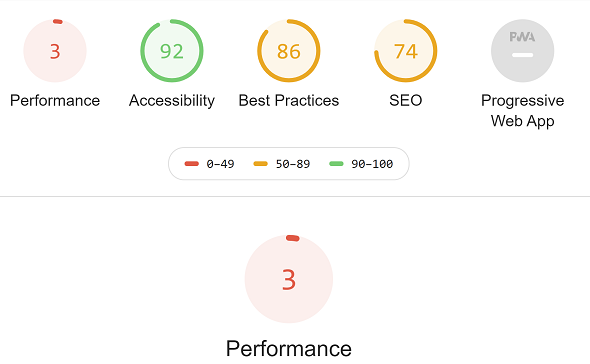Click the 50-89 range text
The height and width of the screenshot is (364, 590).
[293, 164]
